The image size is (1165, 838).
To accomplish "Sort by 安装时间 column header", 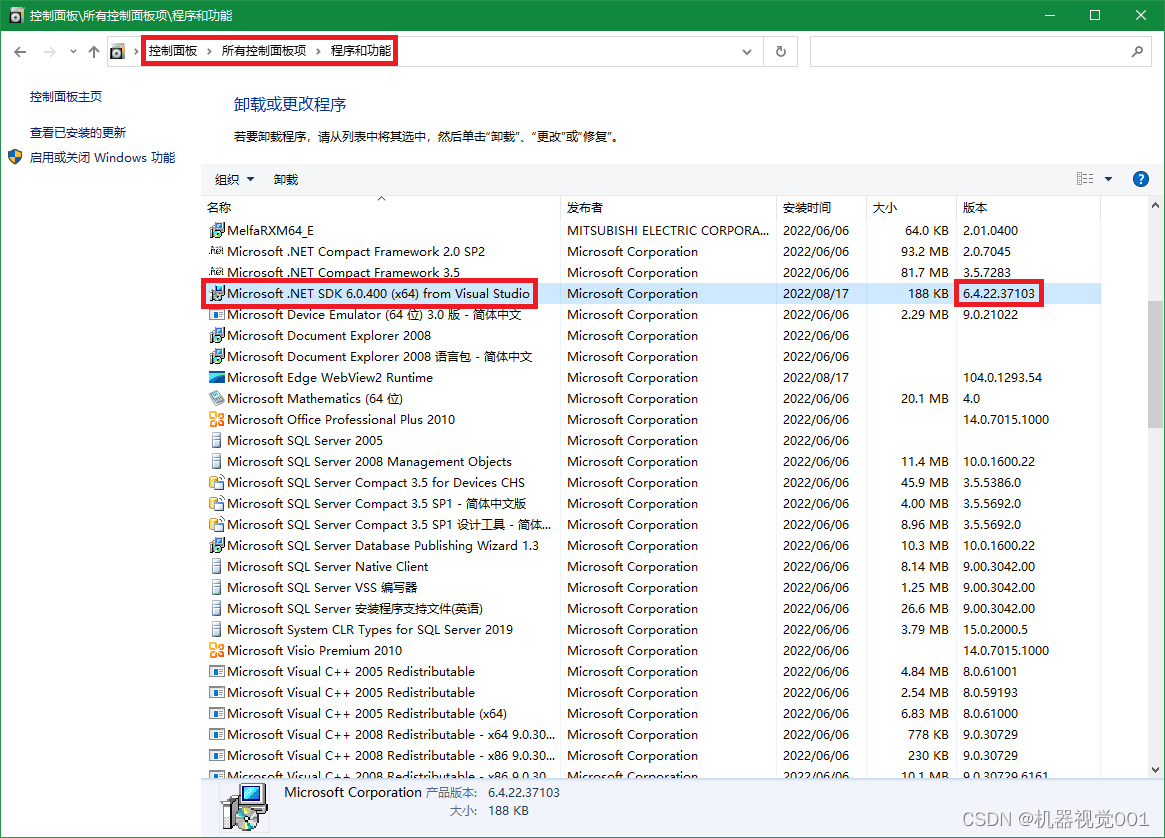I will point(821,207).
